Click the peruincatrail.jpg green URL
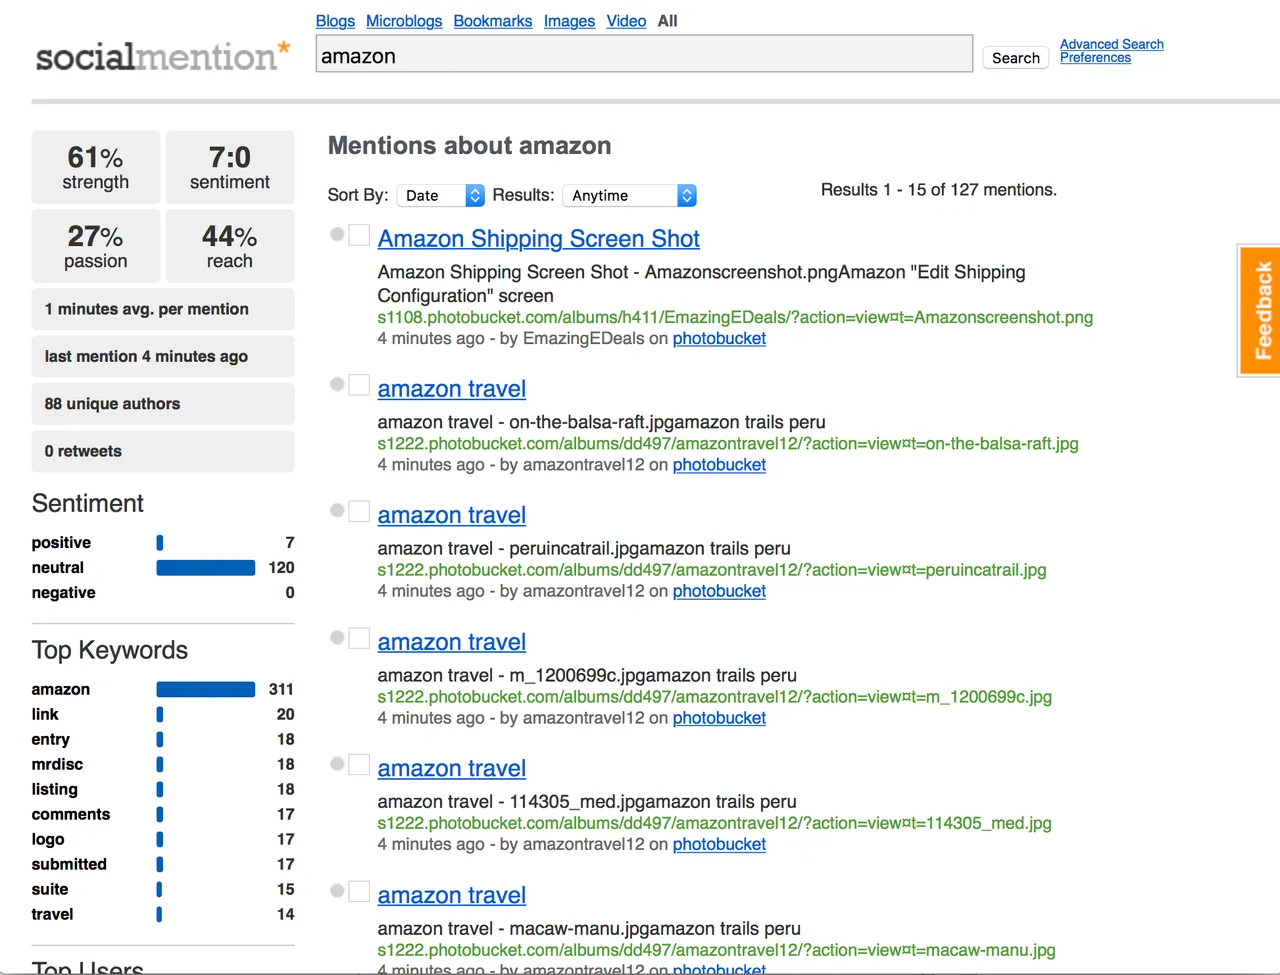The image size is (1280, 975). (712, 570)
